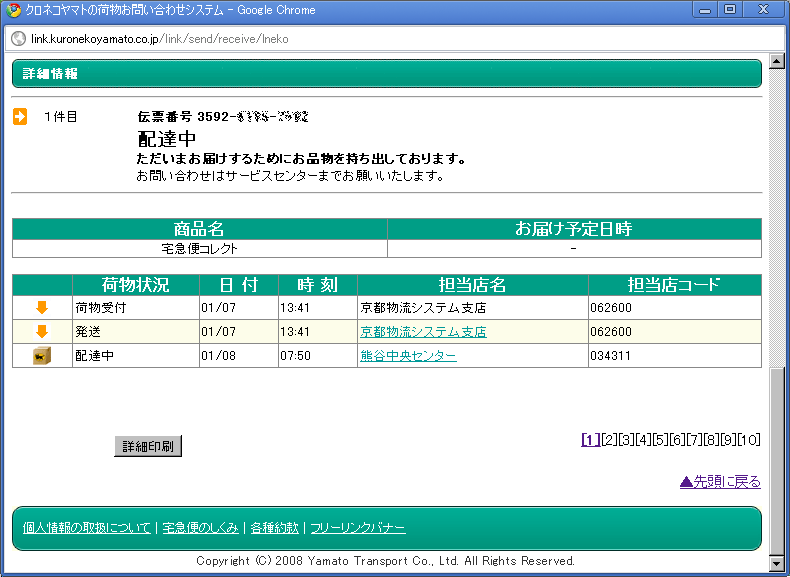Click the 伝票番号 tracking number text
Screen dimensions: 790x577
[223, 117]
